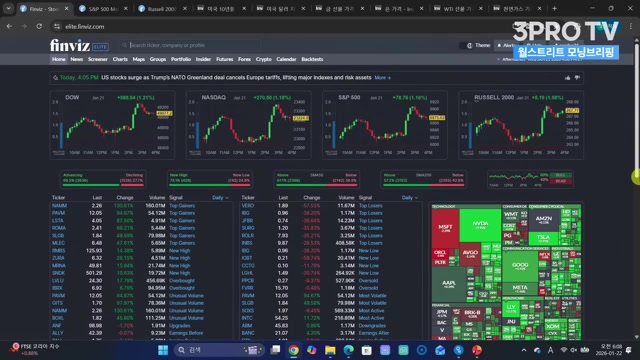Click AAPL tile in the heatmap
Image resolution: width=640 pixels, height=360 pixels.
[x=449, y=284]
